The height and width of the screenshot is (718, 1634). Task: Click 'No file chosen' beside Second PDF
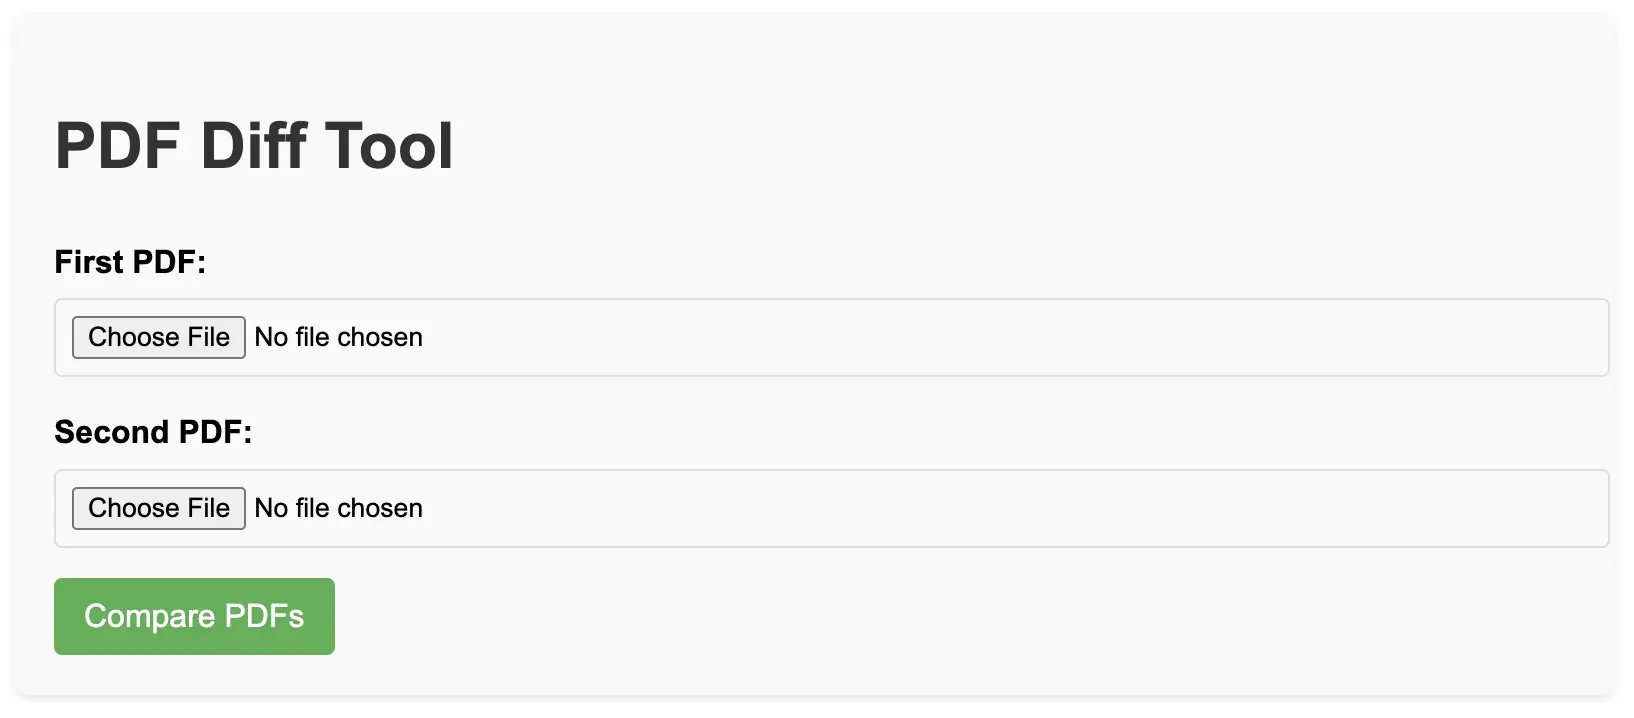click(x=339, y=508)
